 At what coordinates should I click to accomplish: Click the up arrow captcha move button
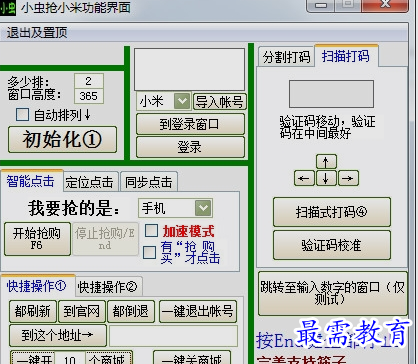326,162
